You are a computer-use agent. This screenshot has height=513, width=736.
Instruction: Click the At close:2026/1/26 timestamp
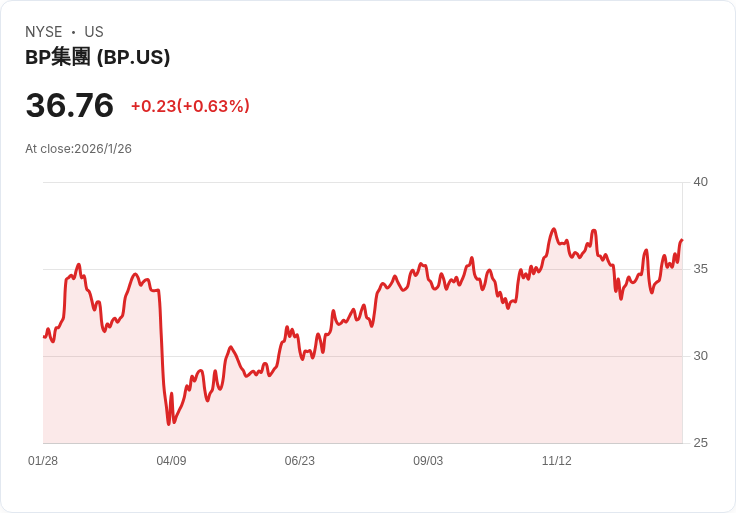[x=78, y=149]
